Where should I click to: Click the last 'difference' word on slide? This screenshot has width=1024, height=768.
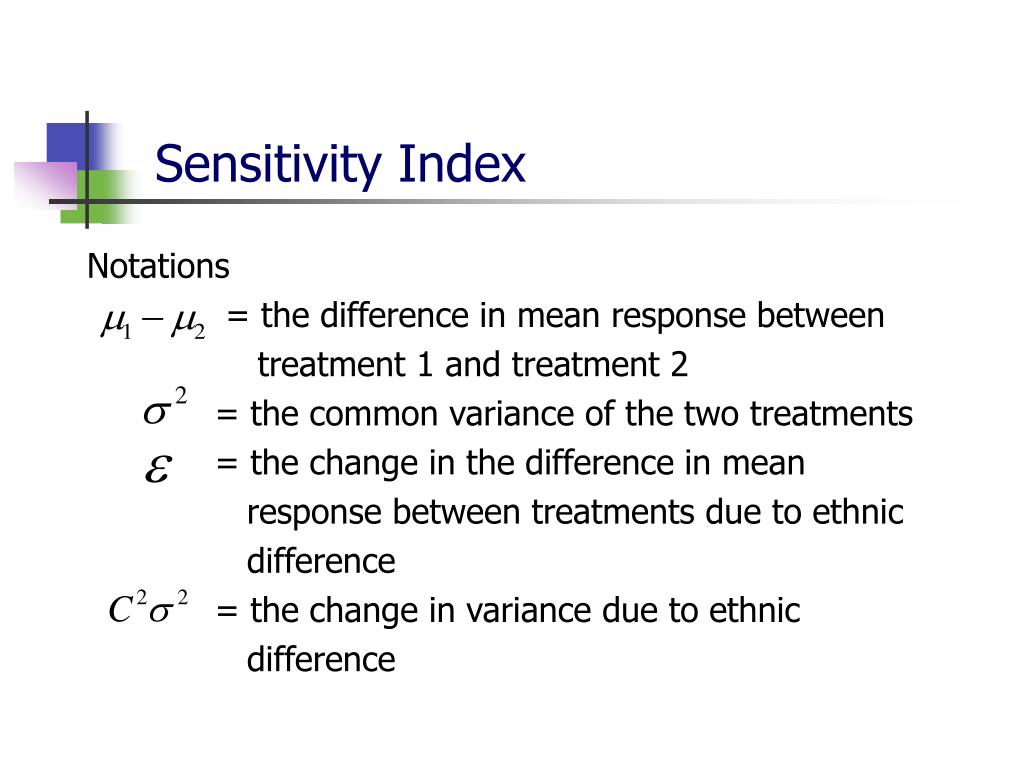pos(321,659)
